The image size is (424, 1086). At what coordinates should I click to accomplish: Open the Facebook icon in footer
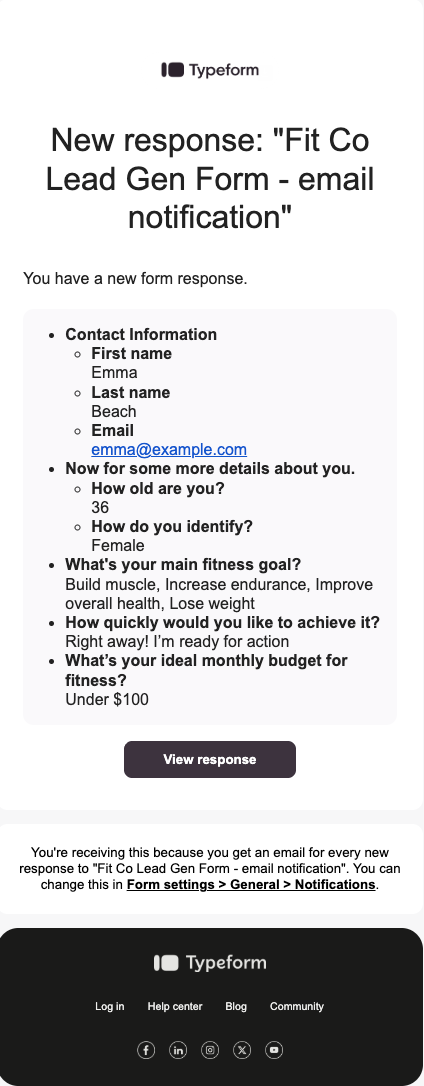pyautogui.click(x=145, y=1050)
